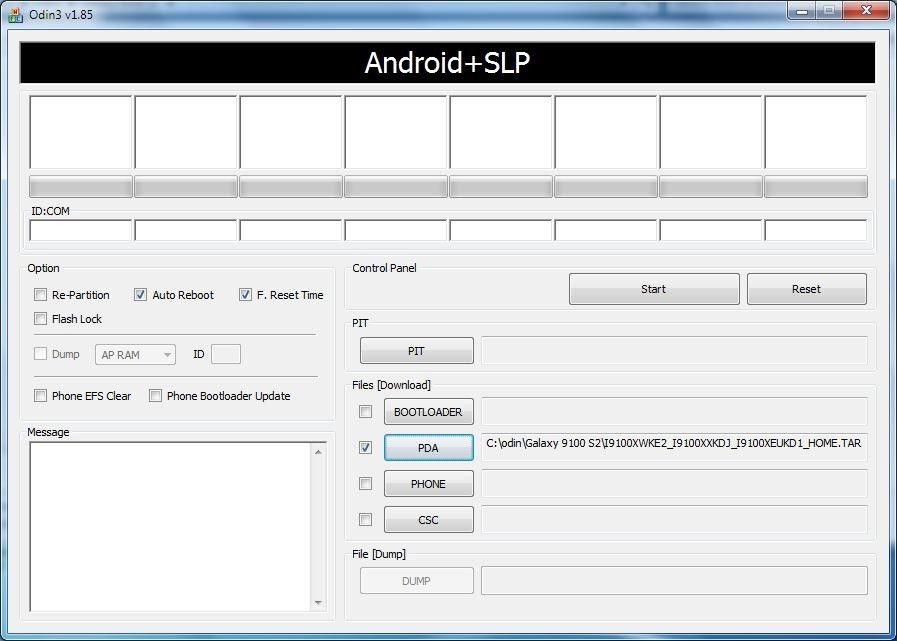Click the PIT file path field
Image resolution: width=897 pixels, height=641 pixels.
(674, 351)
